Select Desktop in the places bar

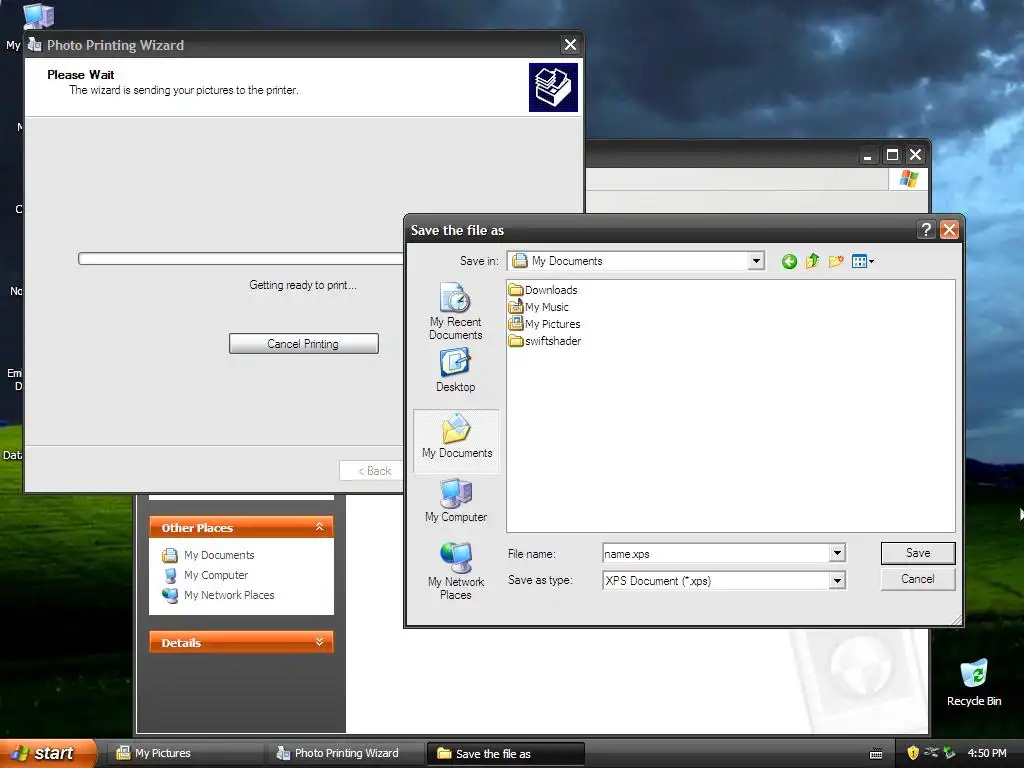(x=455, y=370)
